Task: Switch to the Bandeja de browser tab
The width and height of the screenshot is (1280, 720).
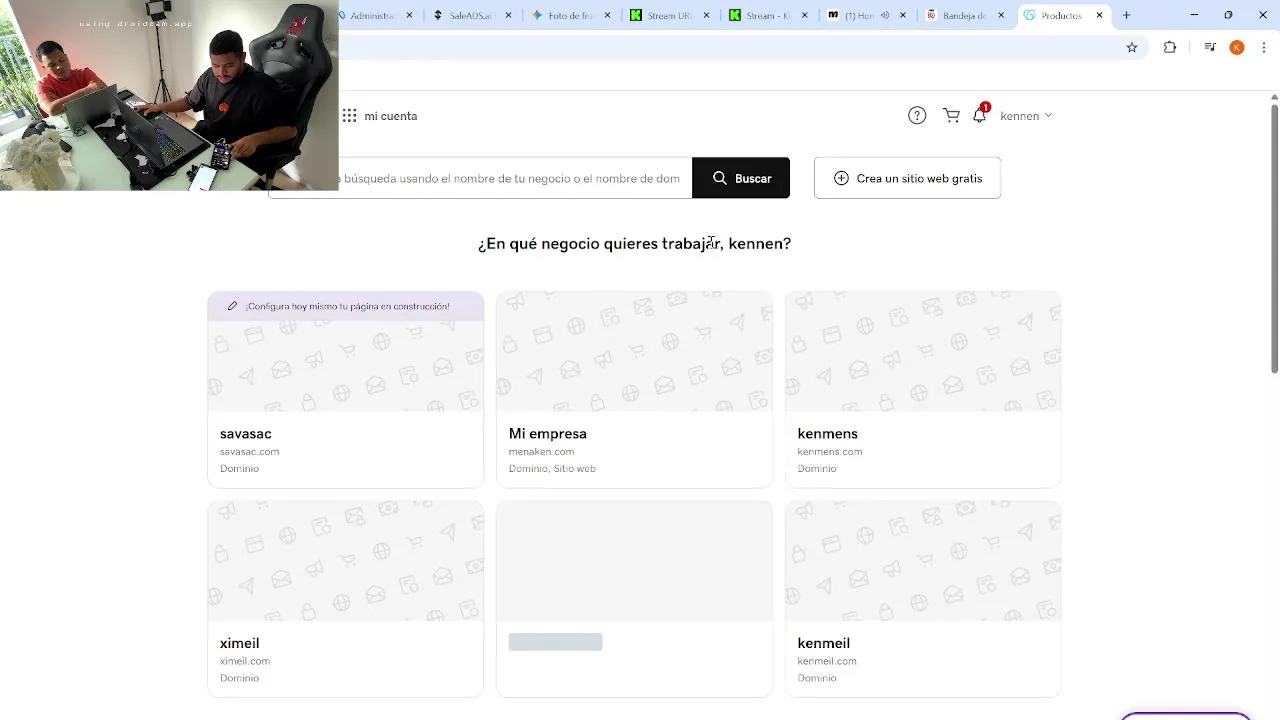Action: tap(964, 15)
